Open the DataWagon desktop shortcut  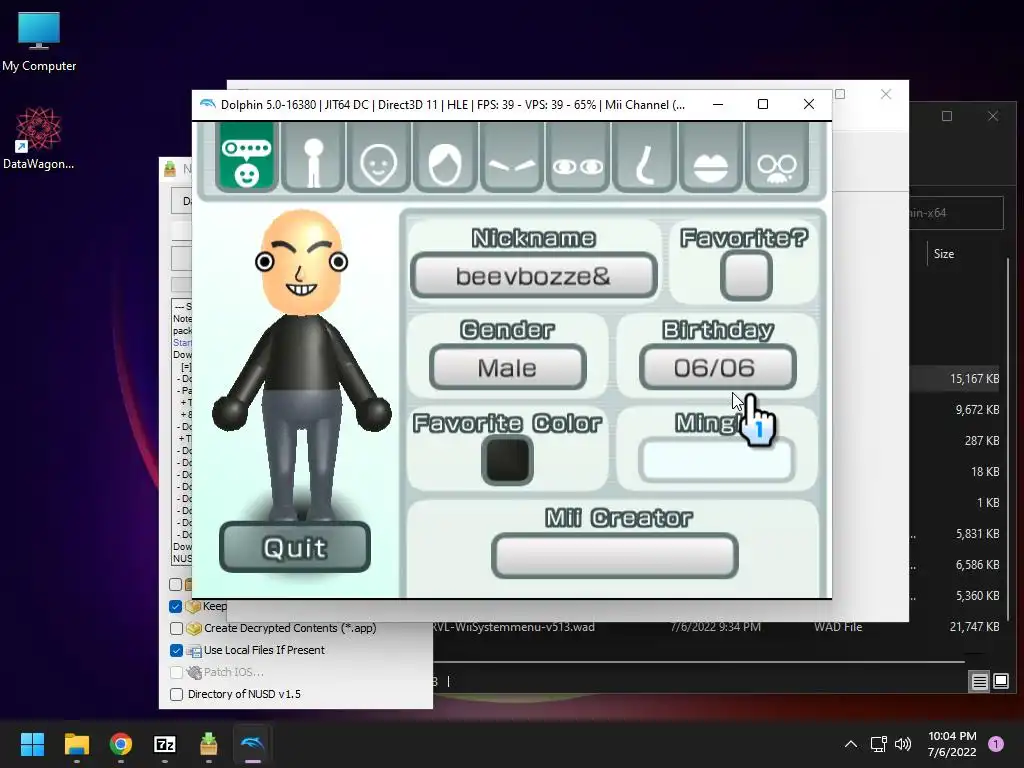[39, 138]
